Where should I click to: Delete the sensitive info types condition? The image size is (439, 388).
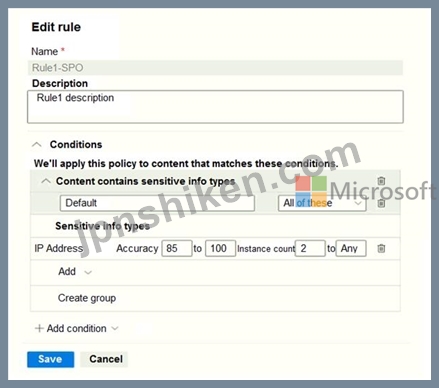click(381, 181)
